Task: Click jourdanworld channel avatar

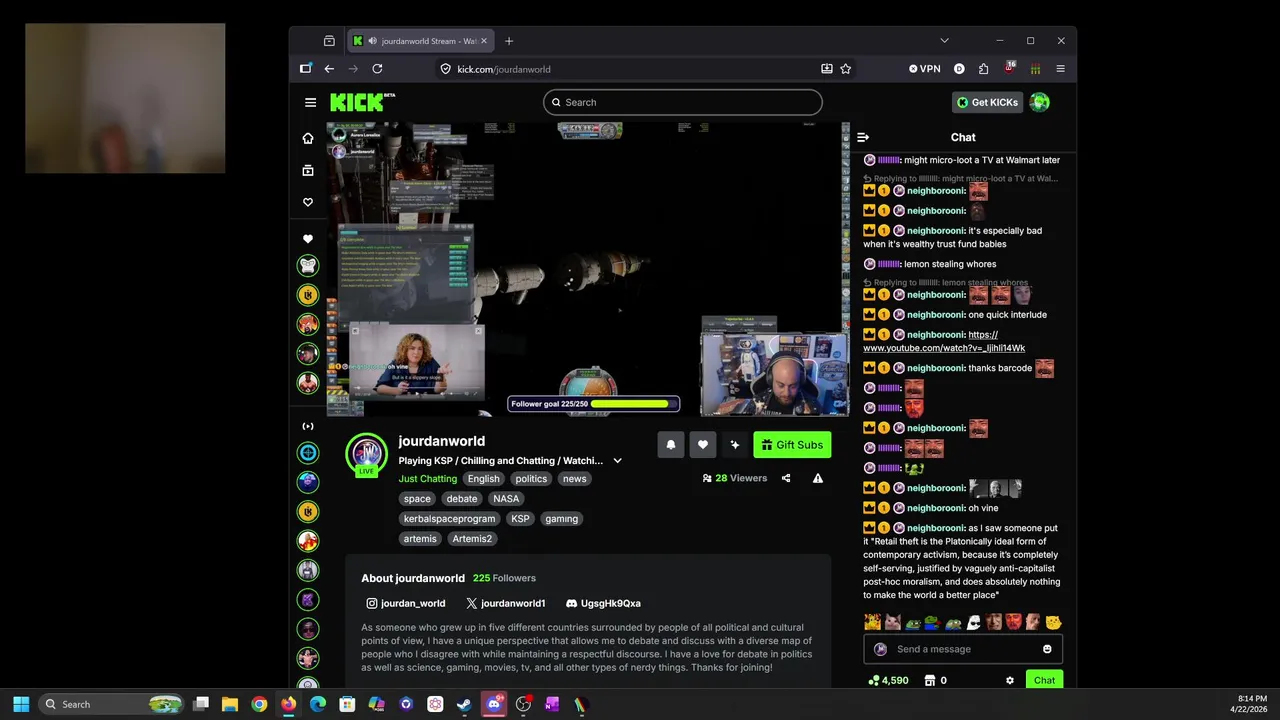Action: (367, 454)
